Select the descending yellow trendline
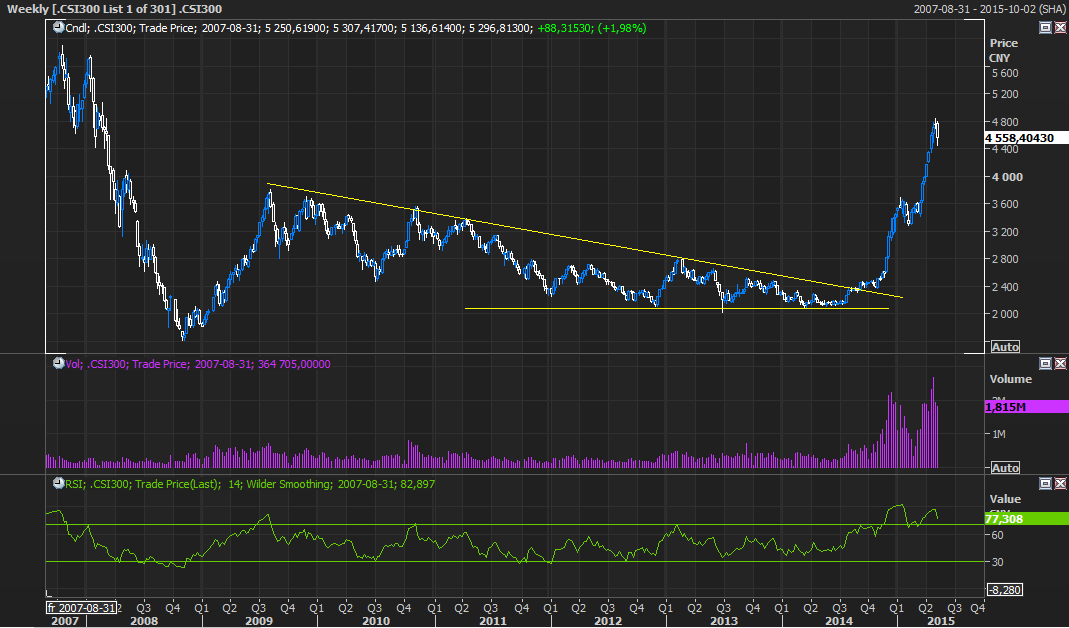1069x628 pixels. click(x=585, y=241)
